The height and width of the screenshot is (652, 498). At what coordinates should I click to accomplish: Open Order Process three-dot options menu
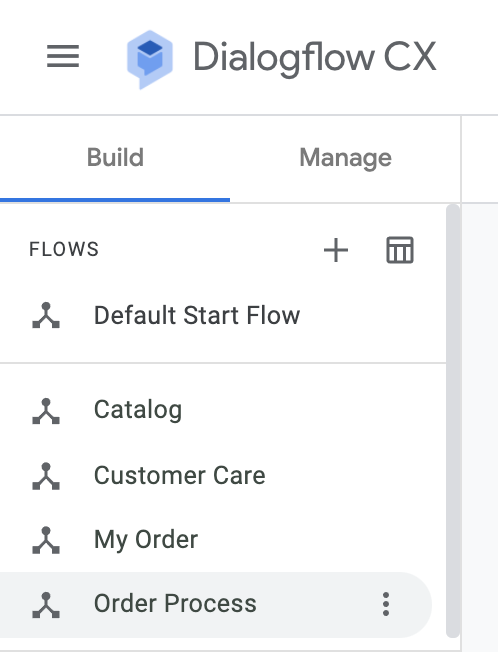tap(386, 604)
